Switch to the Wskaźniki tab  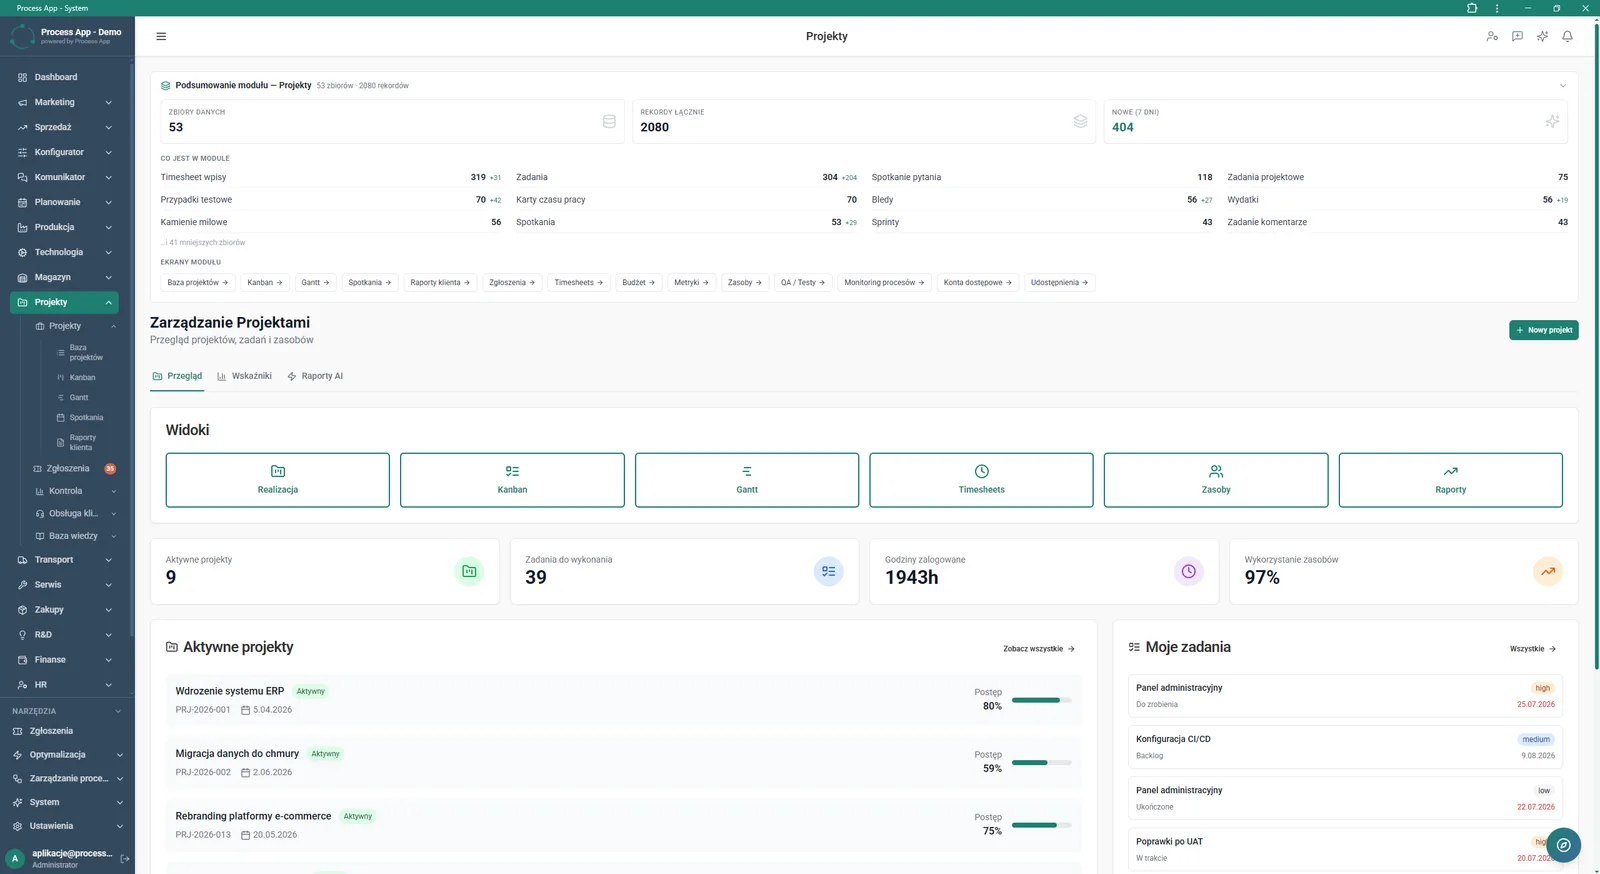point(244,376)
